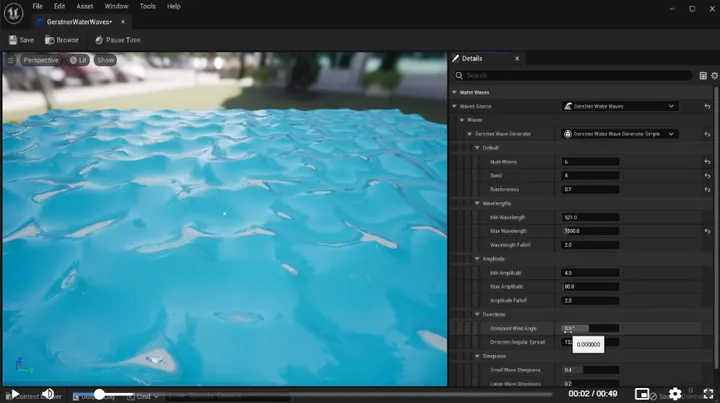
Task: Open the File menu
Action: (37, 6)
